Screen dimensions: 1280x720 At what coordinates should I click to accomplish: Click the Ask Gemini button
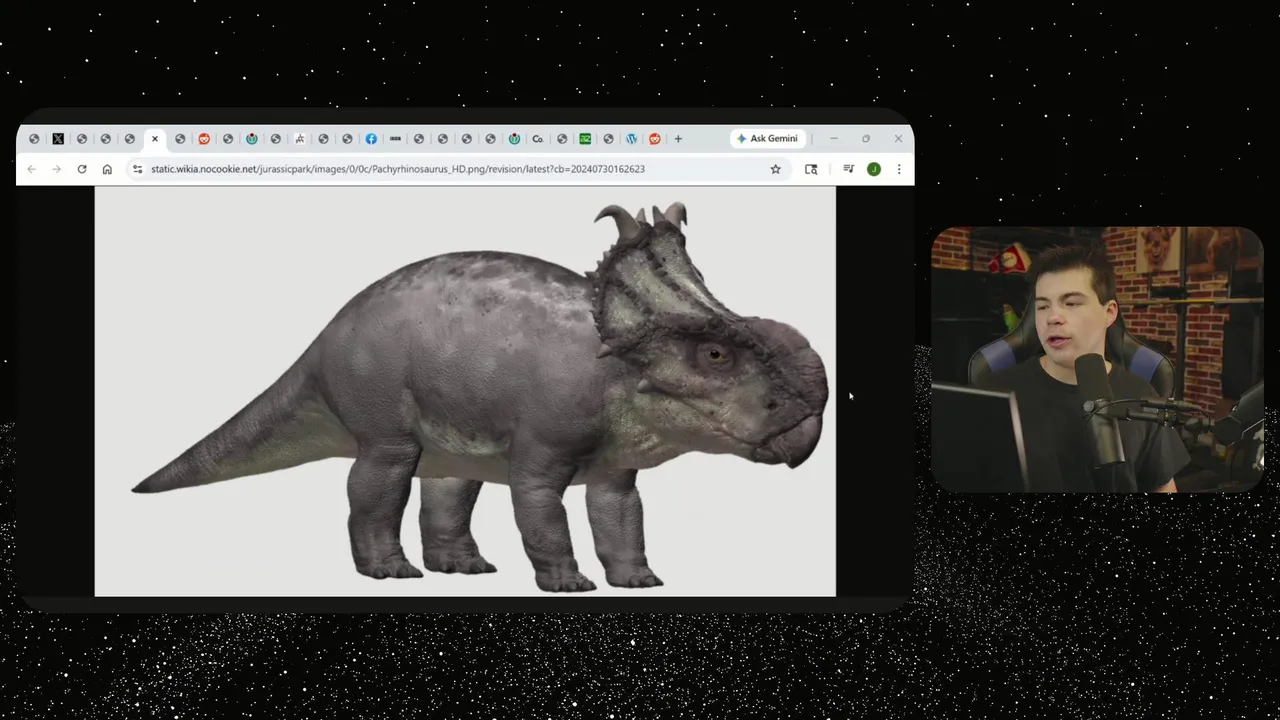coord(767,139)
